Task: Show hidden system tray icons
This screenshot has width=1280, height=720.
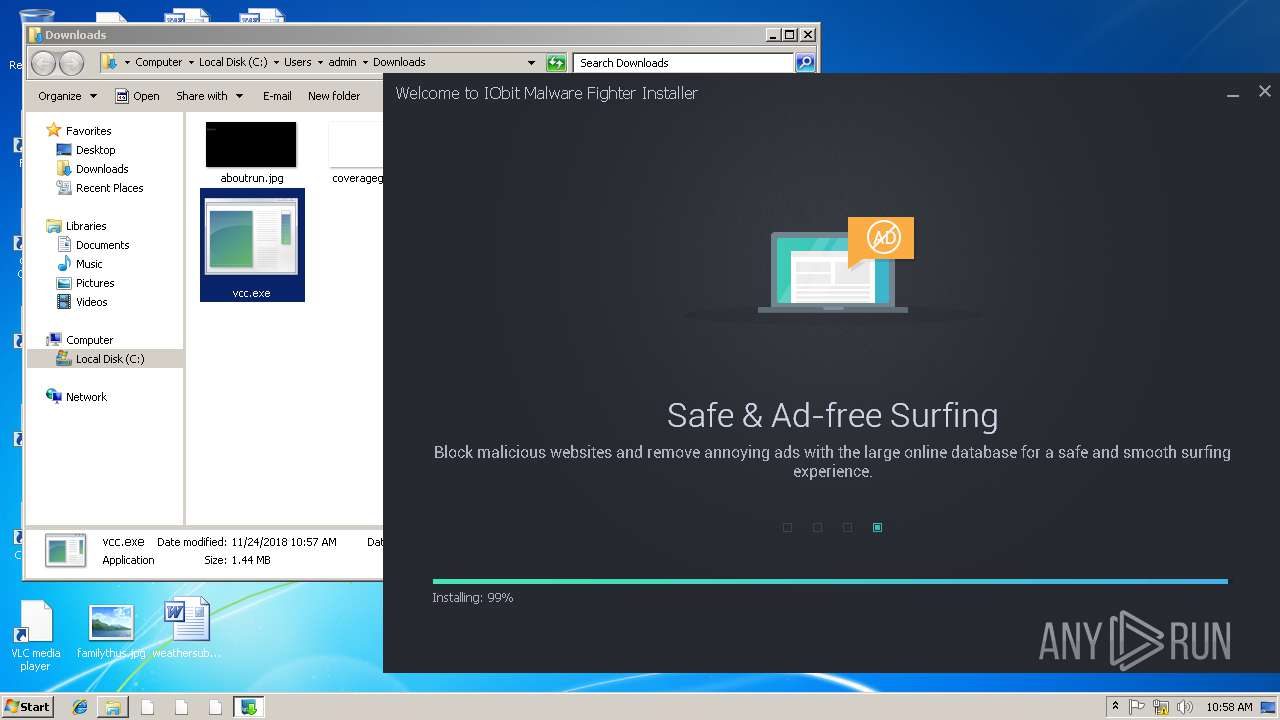Action: [1116, 707]
